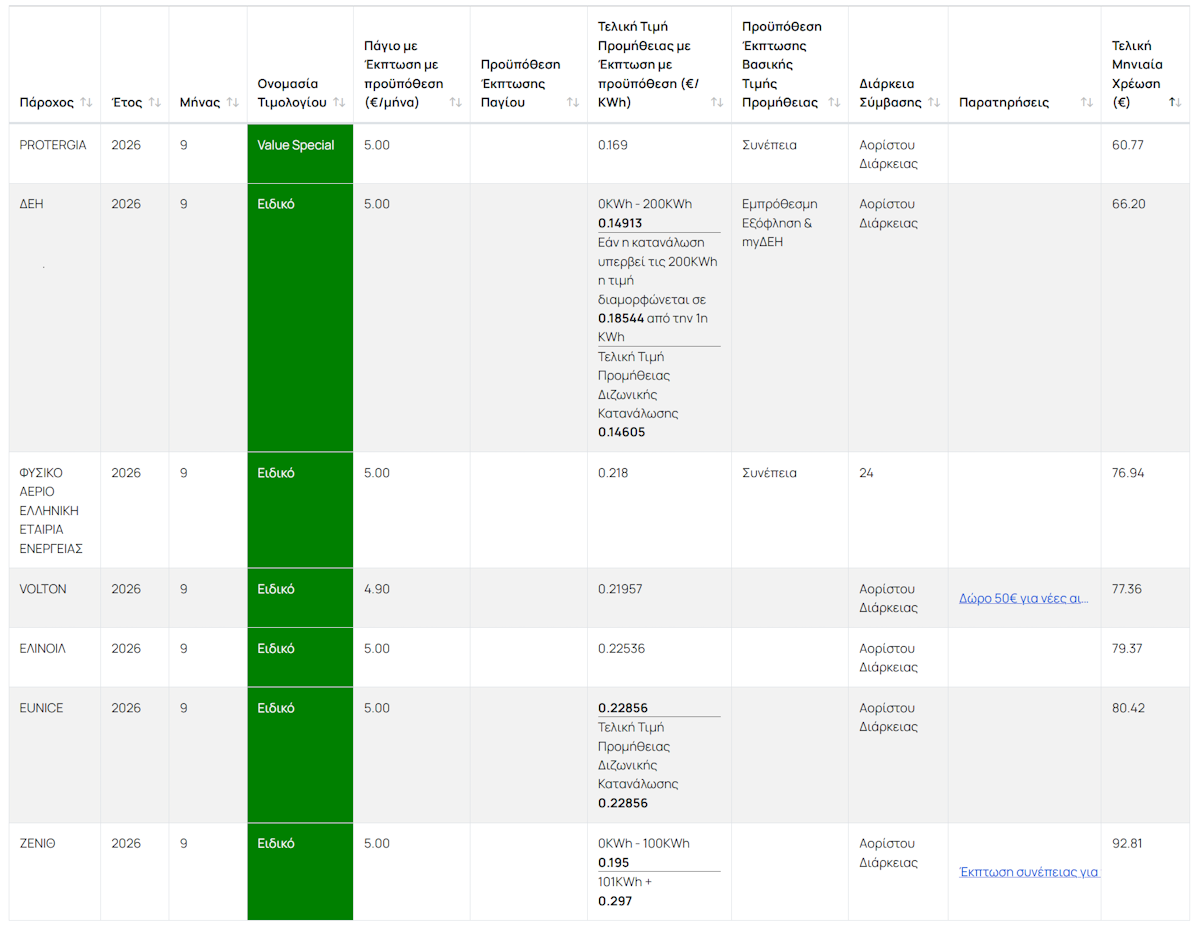The image size is (1200, 930).
Task: Click the Ειδικό cell in VOLTON row
Action: point(300,598)
